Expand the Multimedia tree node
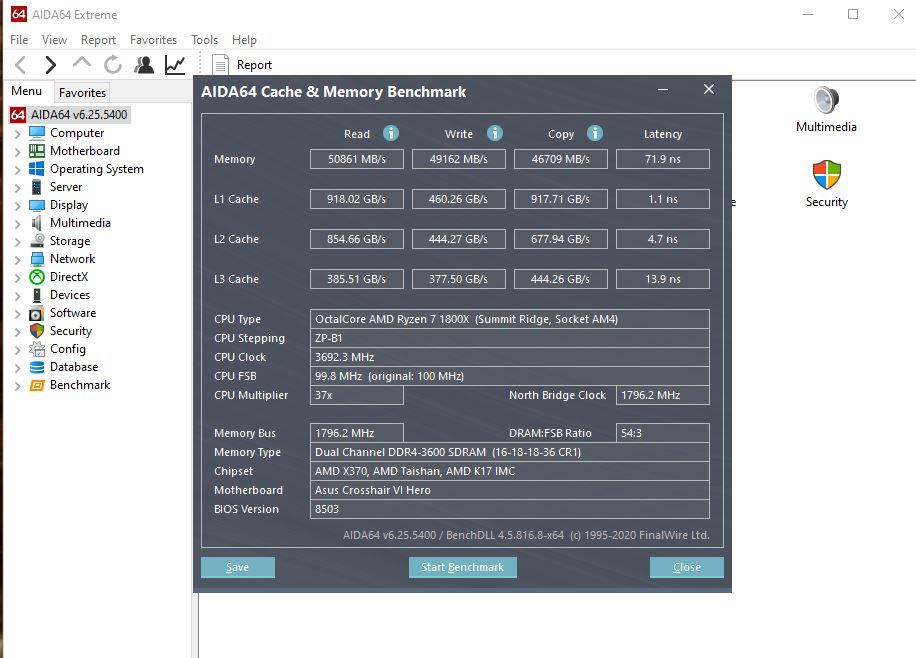The height and width of the screenshot is (658, 916). [x=18, y=224]
